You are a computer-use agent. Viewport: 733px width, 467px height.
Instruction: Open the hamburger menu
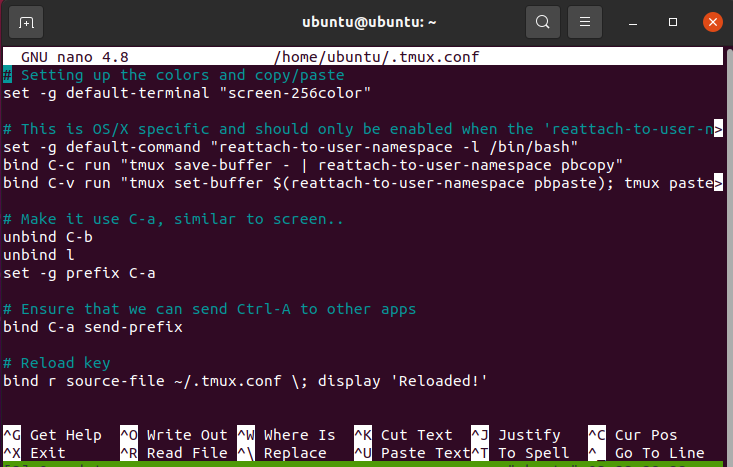tap(585, 22)
